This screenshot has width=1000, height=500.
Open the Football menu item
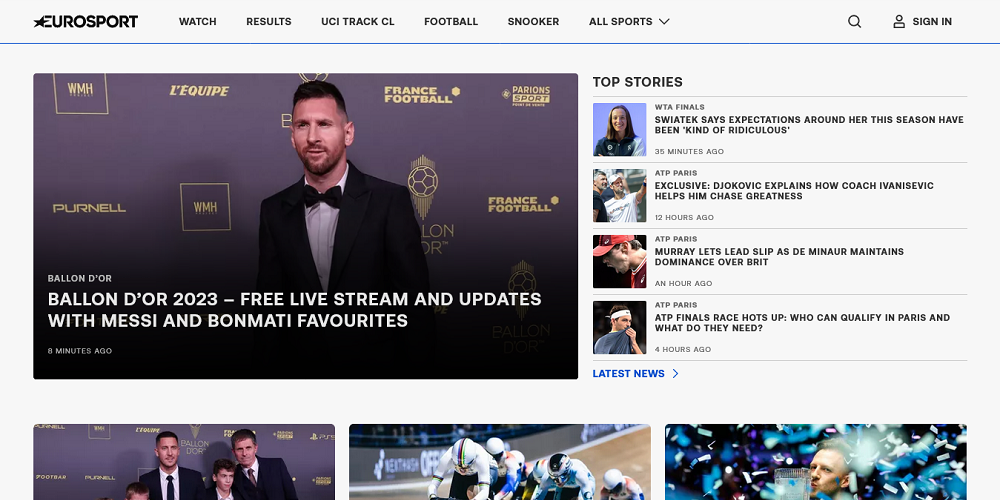pos(451,22)
